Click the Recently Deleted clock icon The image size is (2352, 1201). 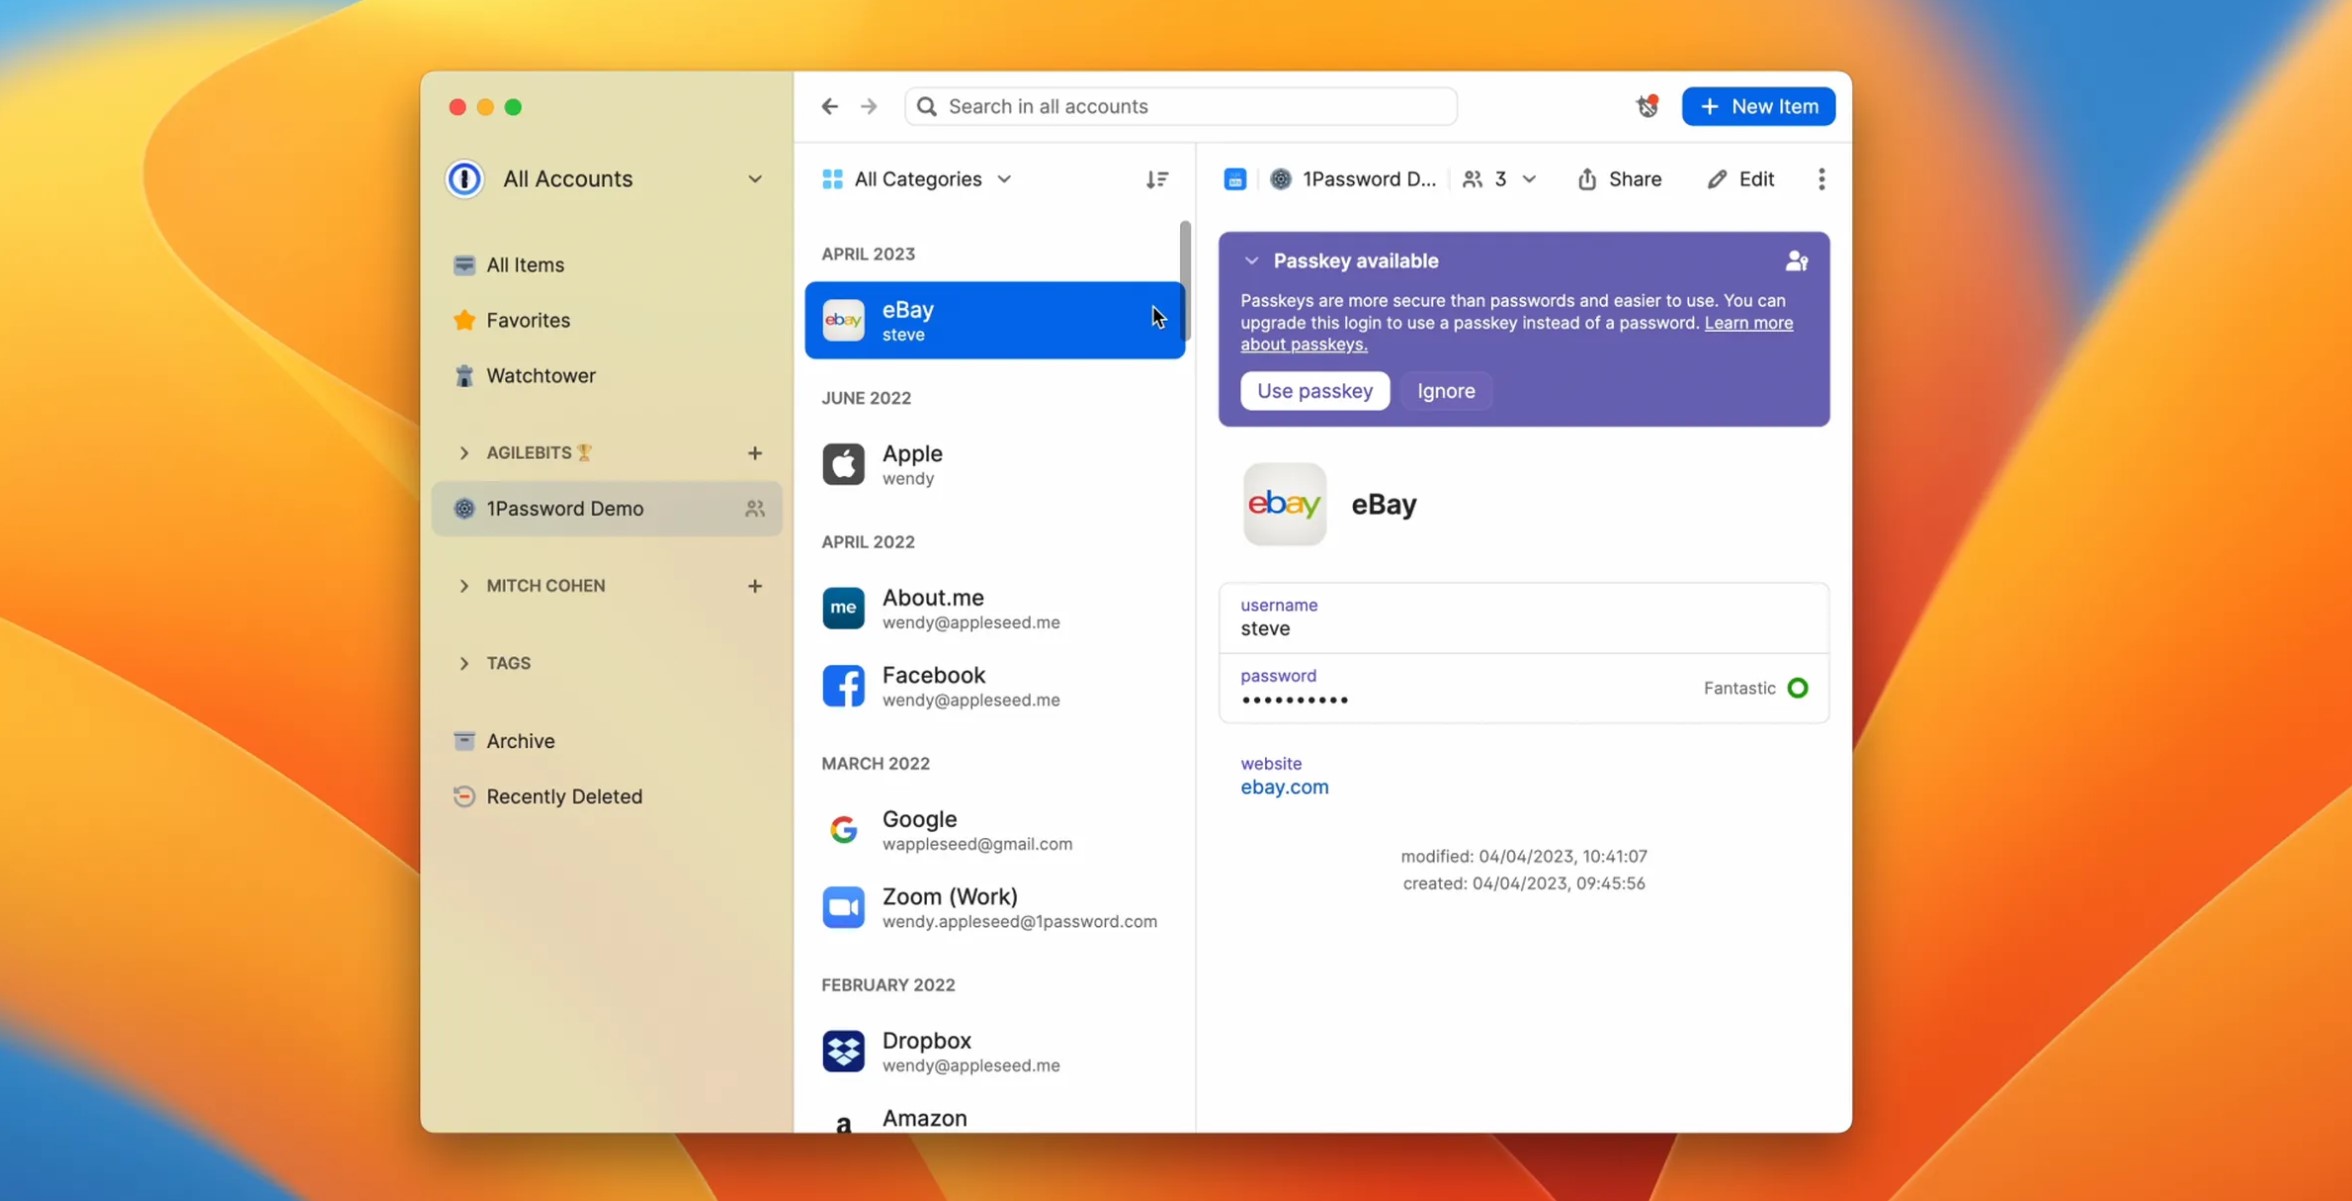pos(464,797)
